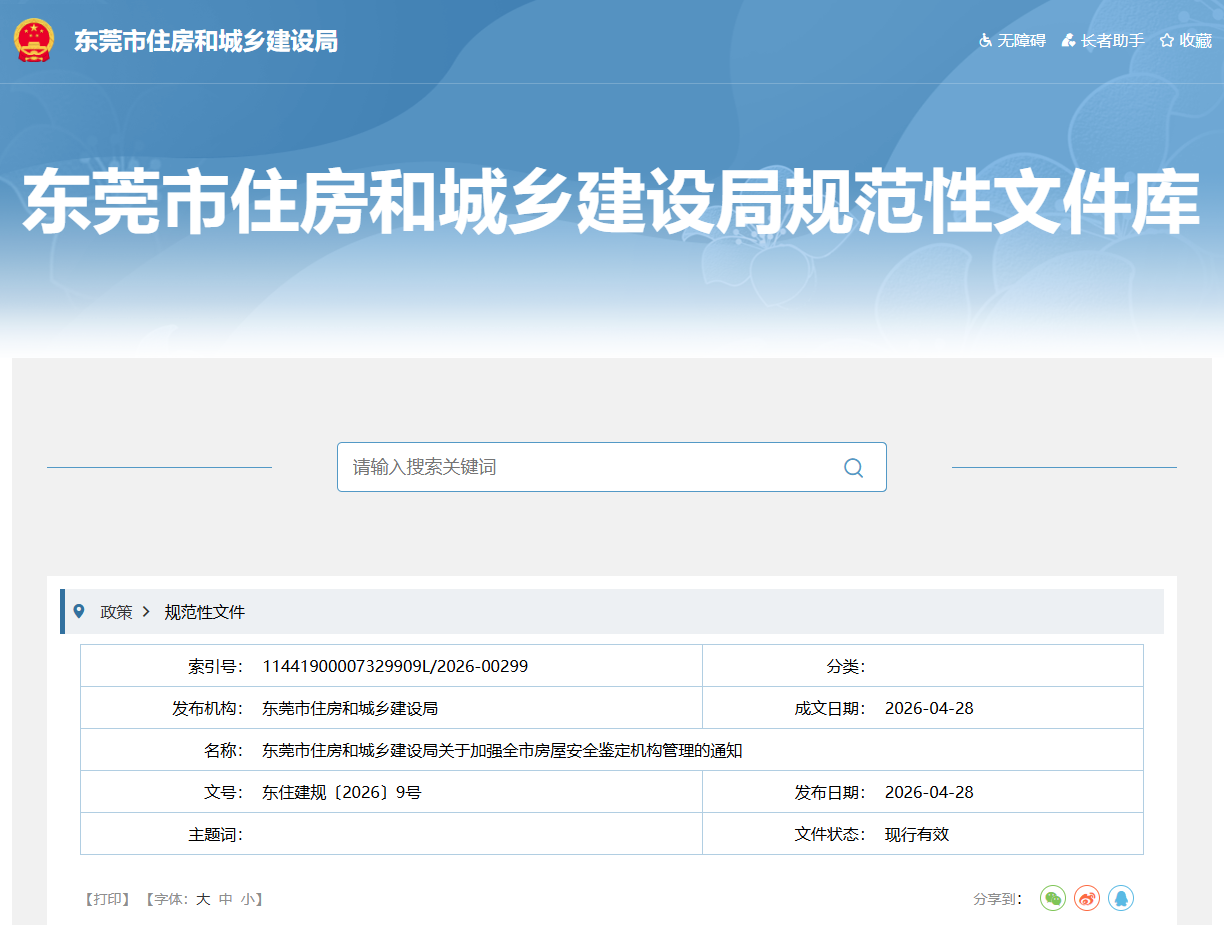Select 发布日期 value 2026-04-28
The width and height of the screenshot is (1224, 925).
point(929,792)
